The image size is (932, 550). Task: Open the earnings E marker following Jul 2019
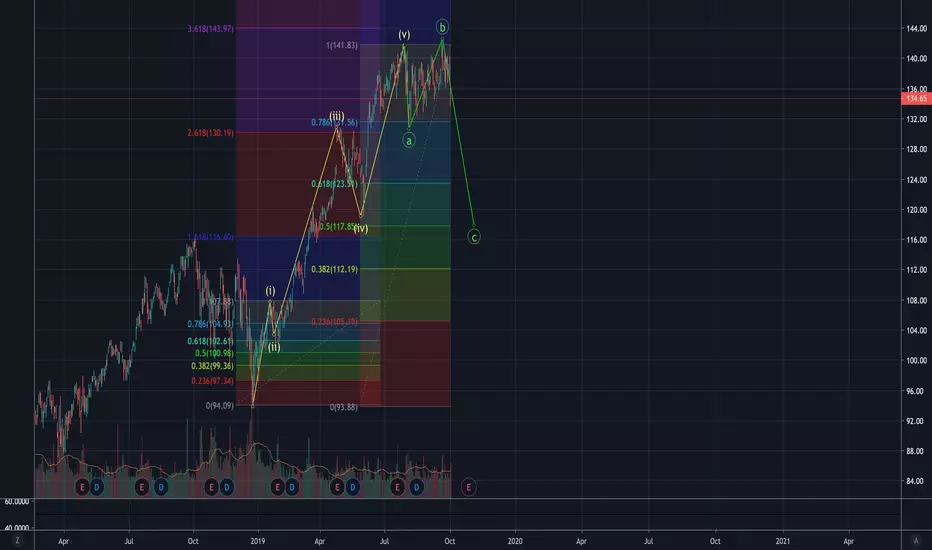[x=397, y=488]
